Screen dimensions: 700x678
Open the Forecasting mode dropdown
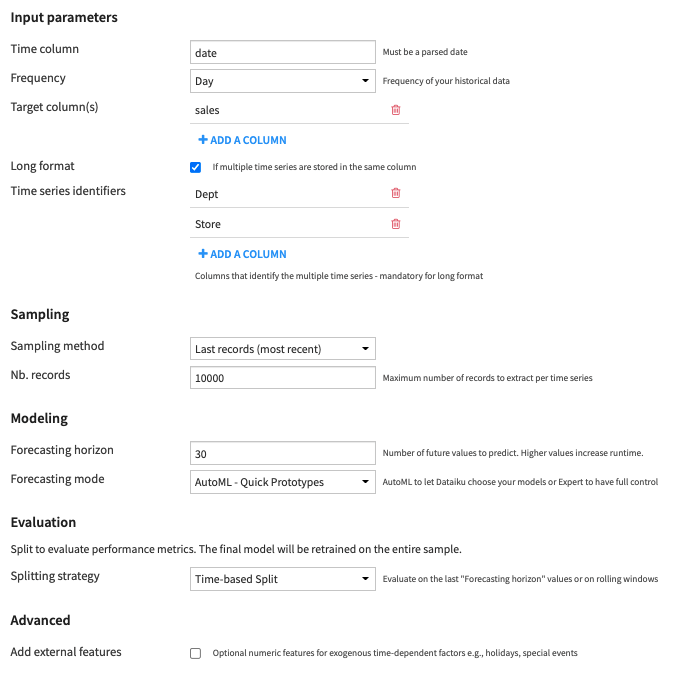(282, 482)
